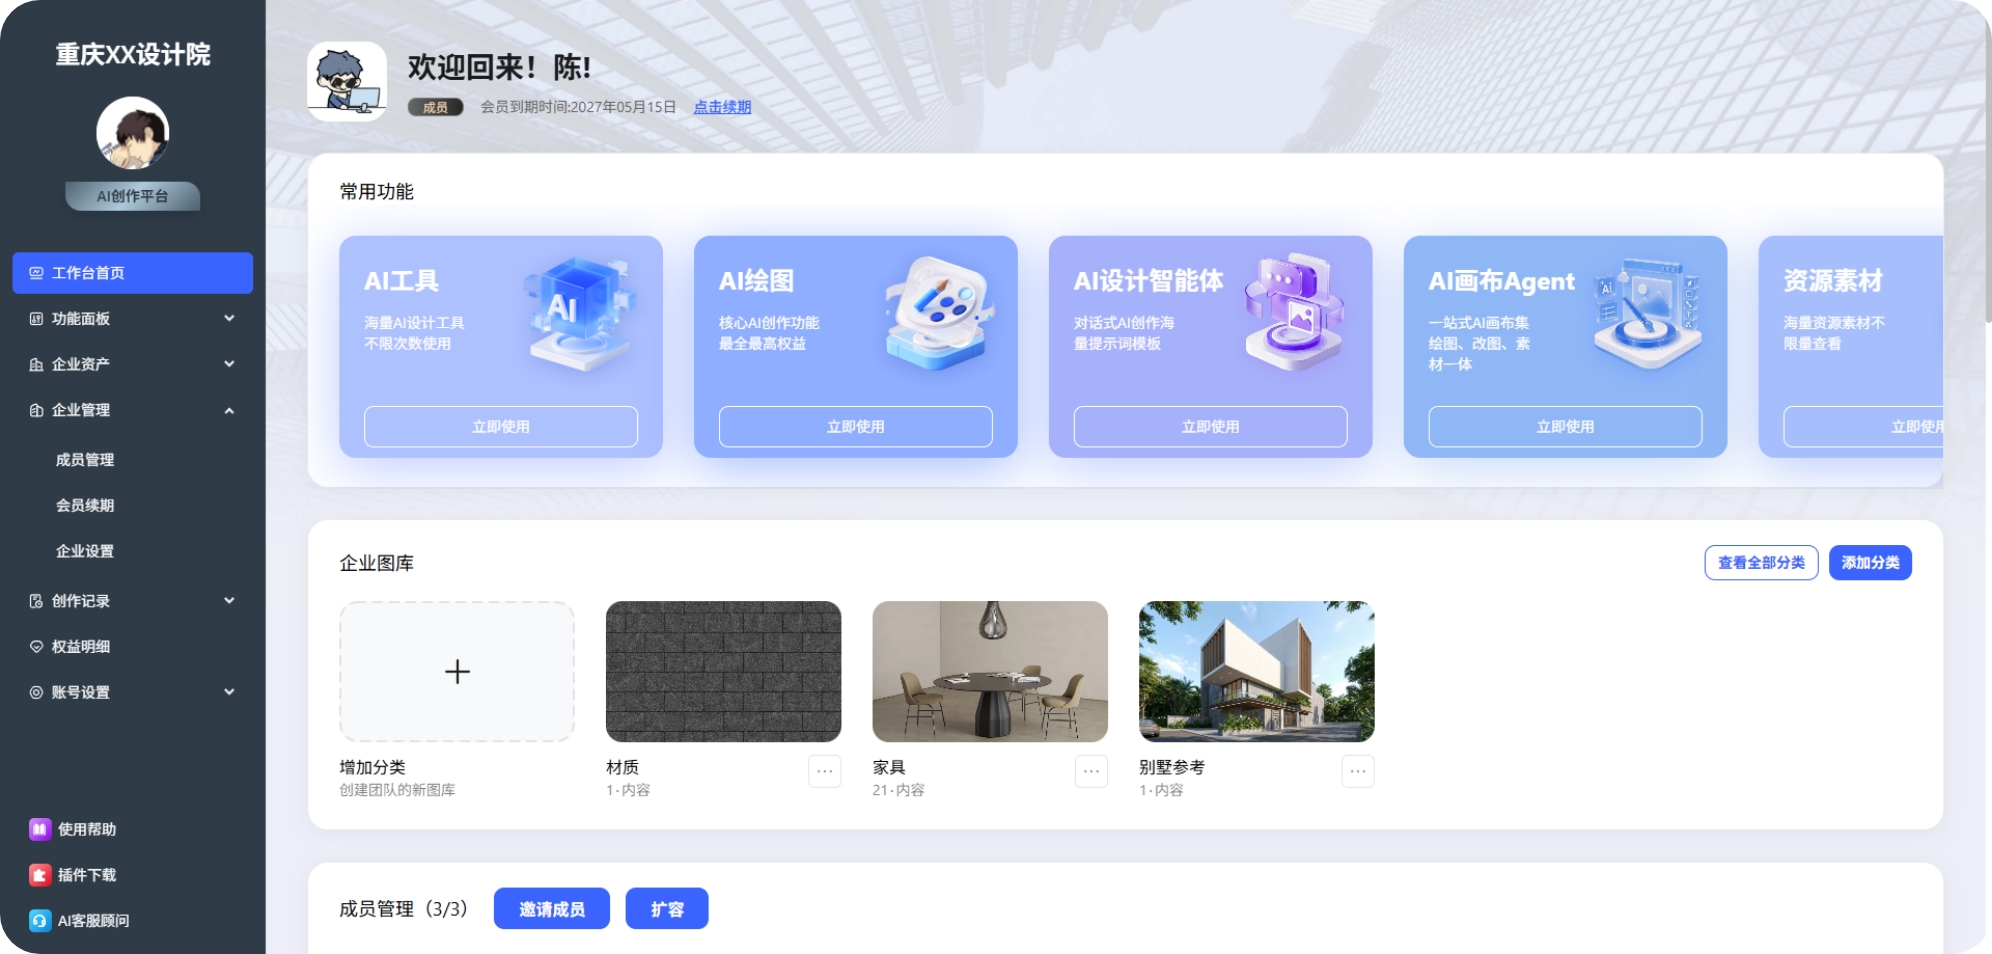Open more options for 材质 category
Screen dimensions: 1992x954
coord(825,771)
